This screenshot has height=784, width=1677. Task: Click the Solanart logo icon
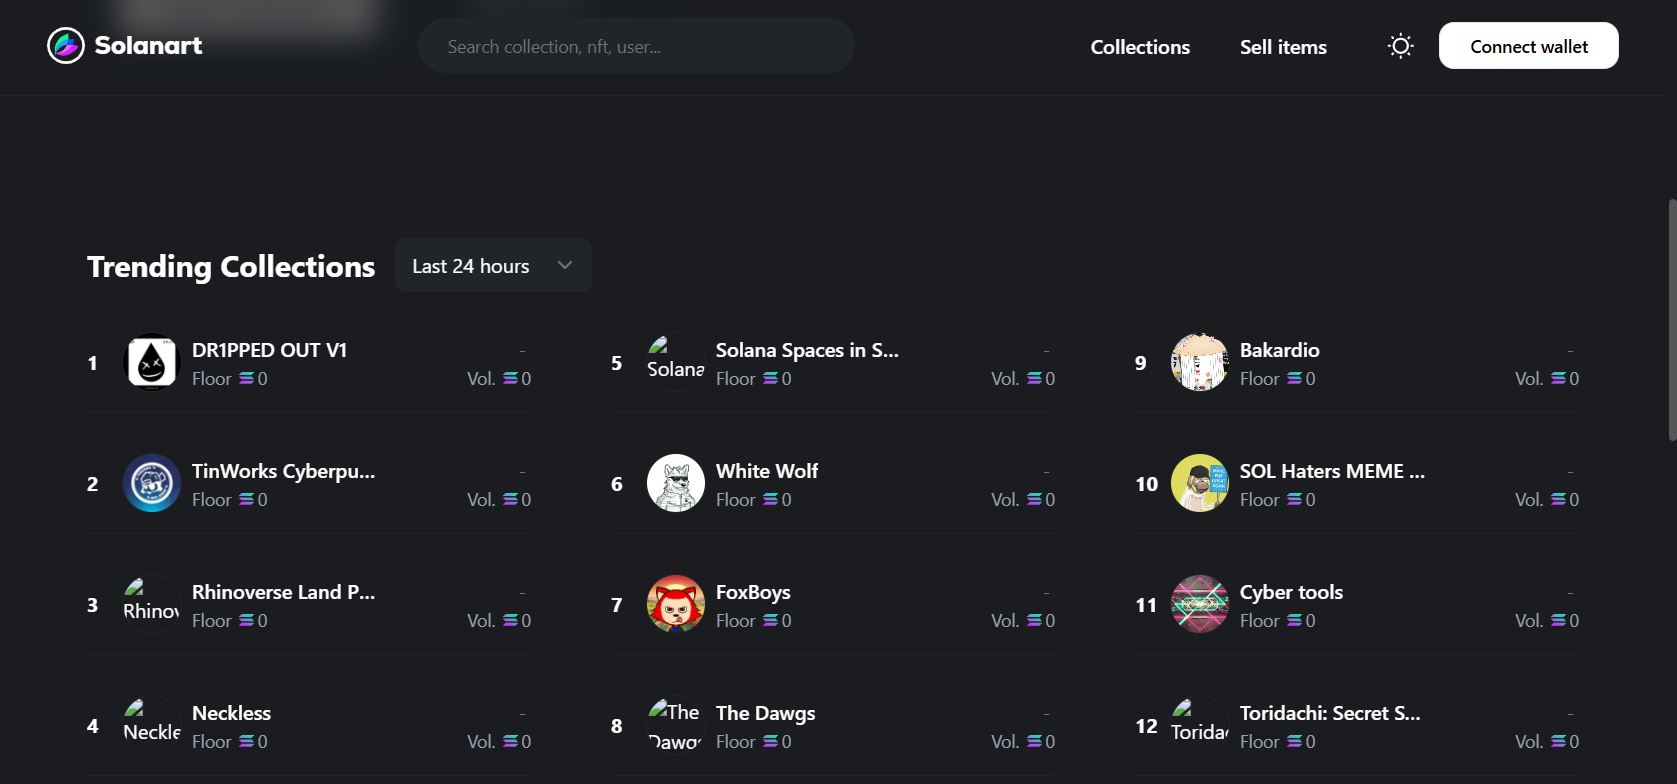click(x=66, y=45)
